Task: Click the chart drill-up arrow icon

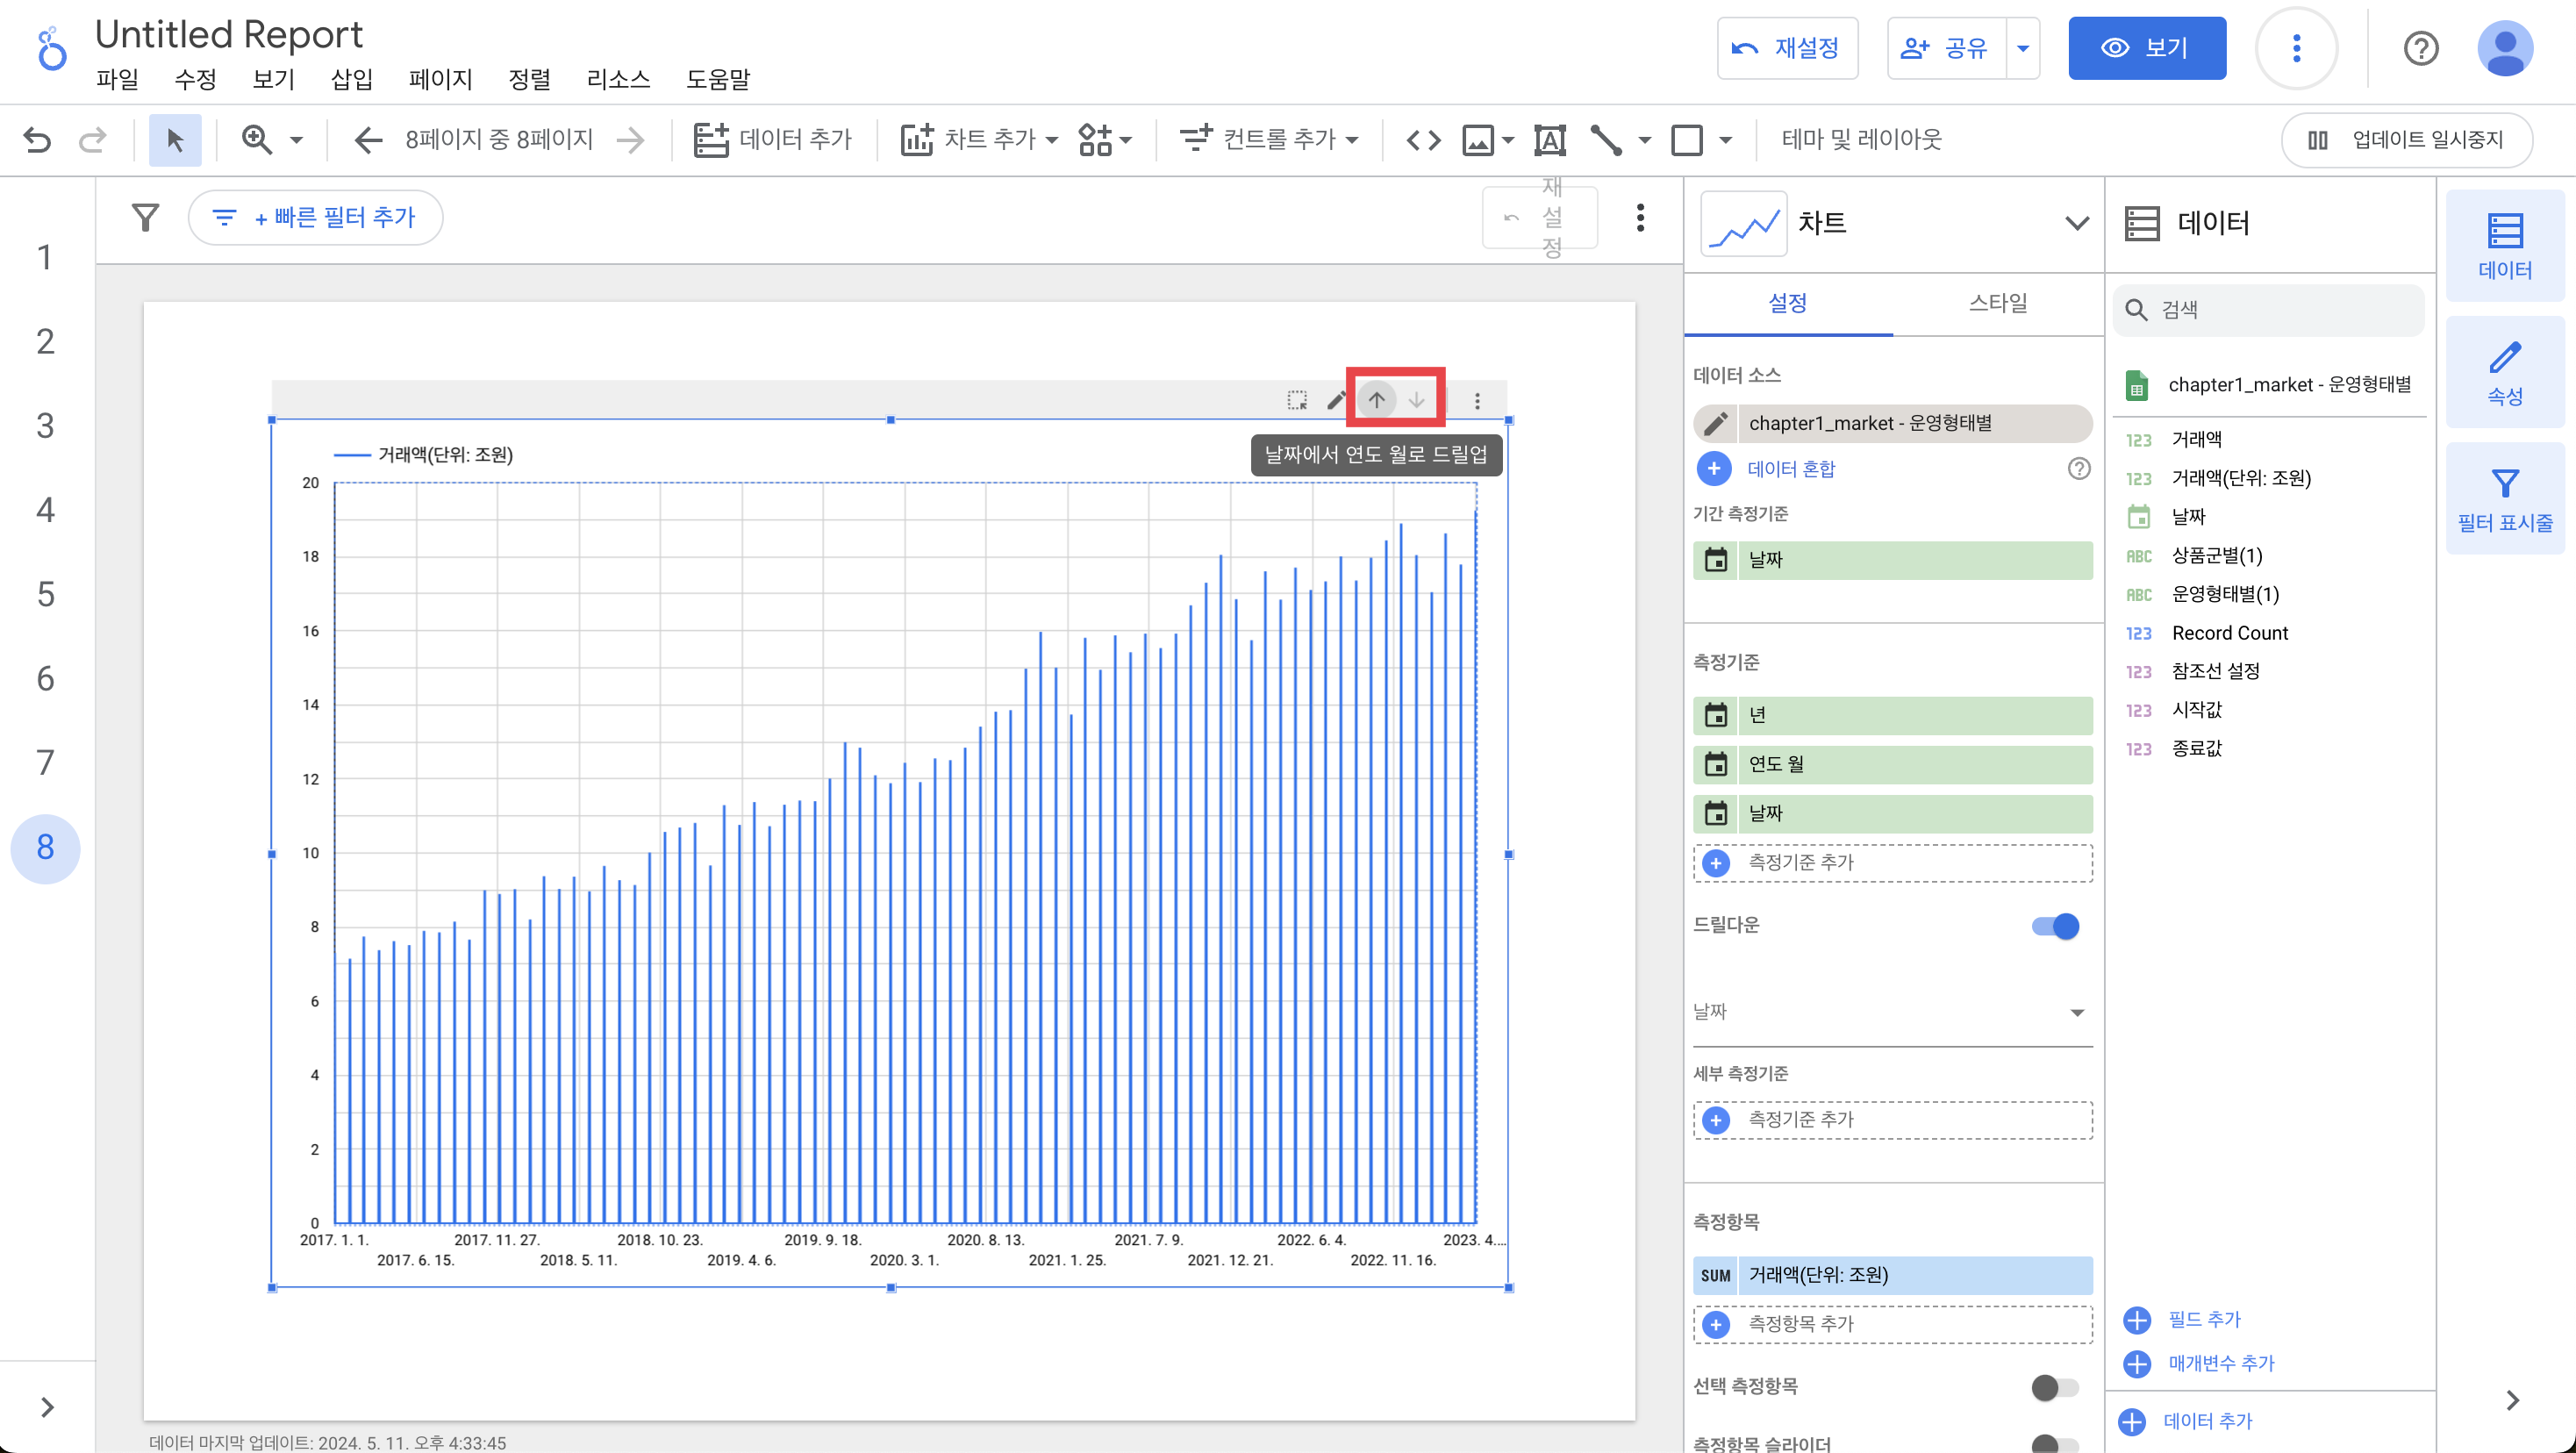Action: [x=1377, y=400]
